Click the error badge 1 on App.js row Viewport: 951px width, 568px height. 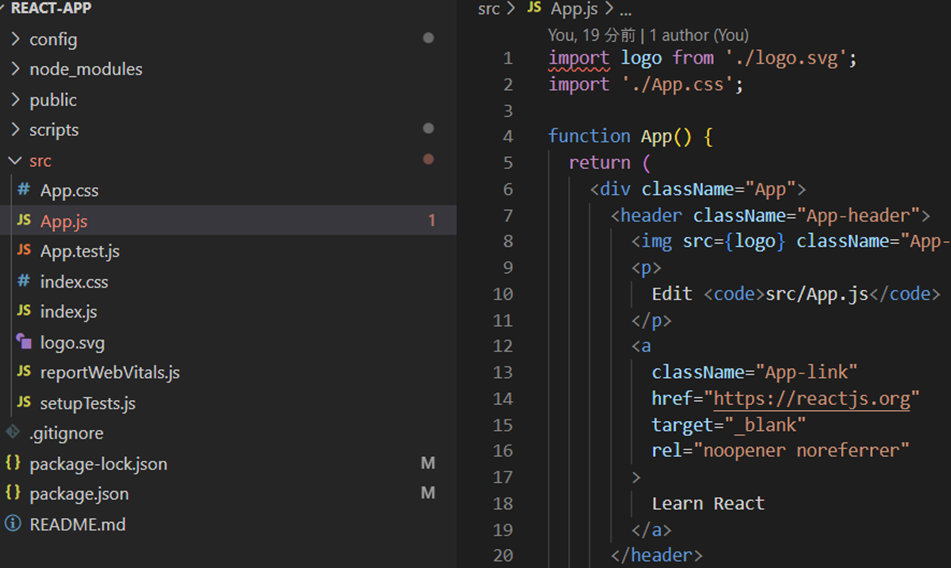pyautogui.click(x=432, y=220)
